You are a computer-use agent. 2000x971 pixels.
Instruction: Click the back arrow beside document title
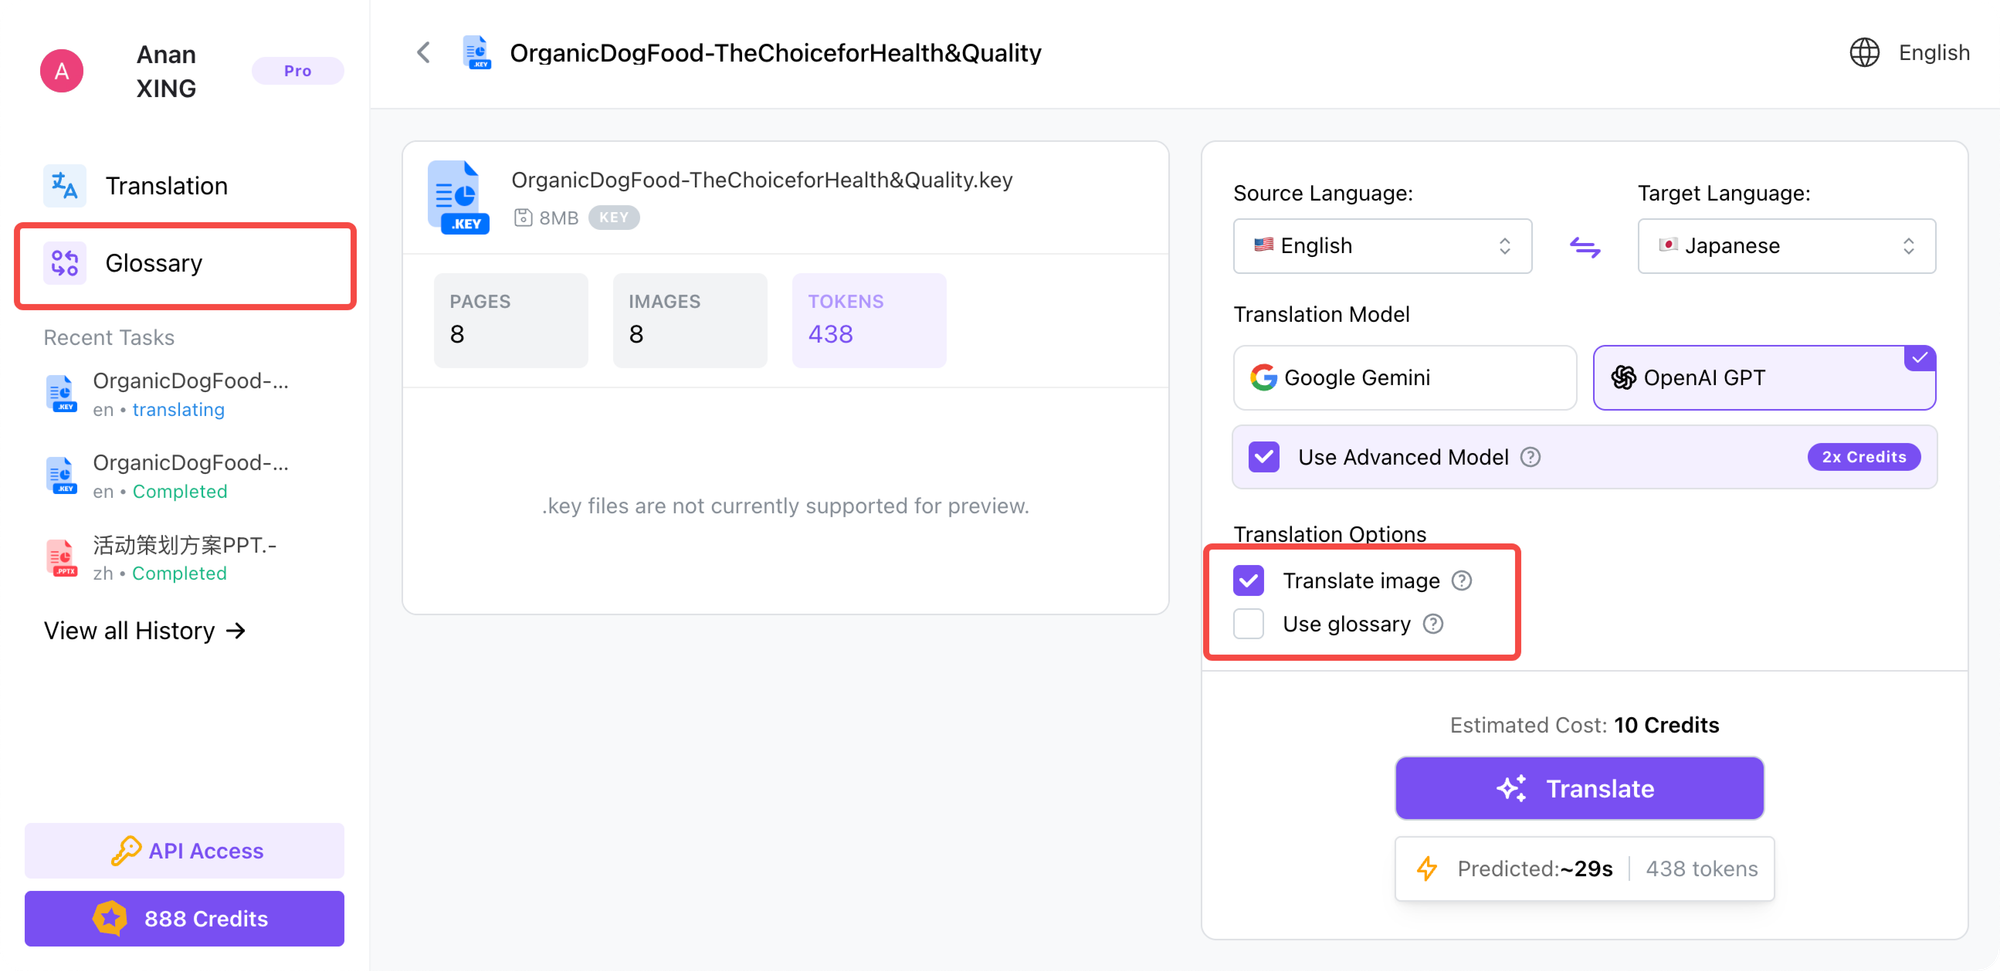click(423, 52)
